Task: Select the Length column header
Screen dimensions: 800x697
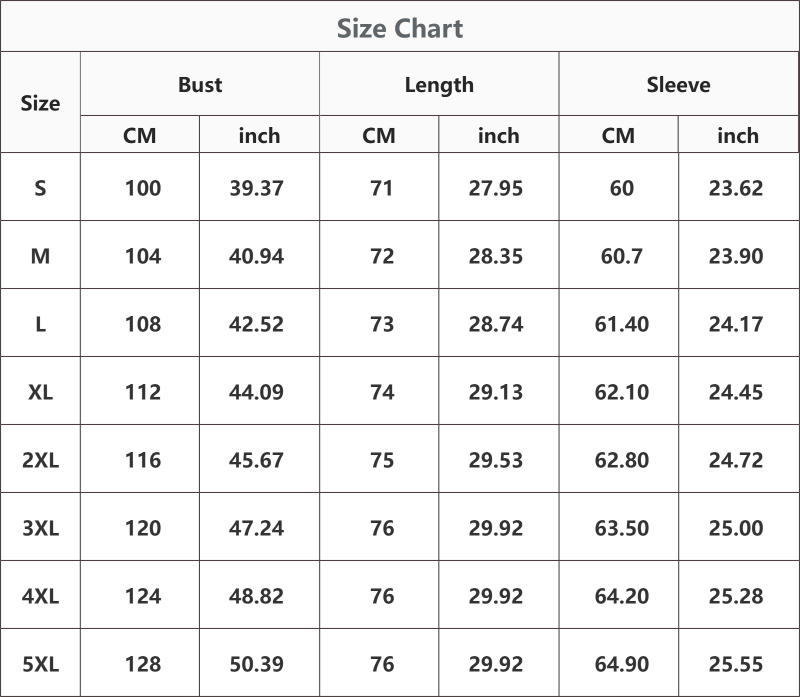Action: click(x=439, y=85)
